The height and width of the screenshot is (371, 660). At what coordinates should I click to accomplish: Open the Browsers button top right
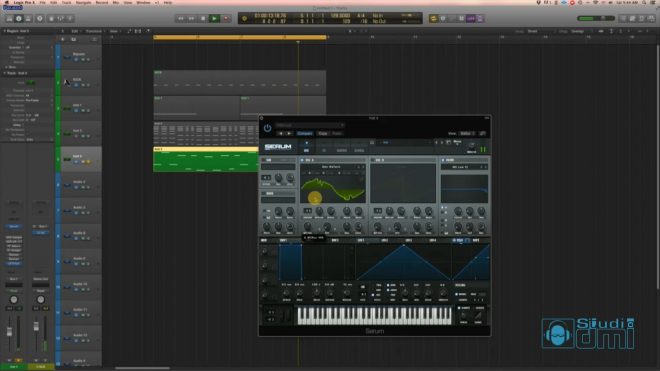[x=651, y=19]
